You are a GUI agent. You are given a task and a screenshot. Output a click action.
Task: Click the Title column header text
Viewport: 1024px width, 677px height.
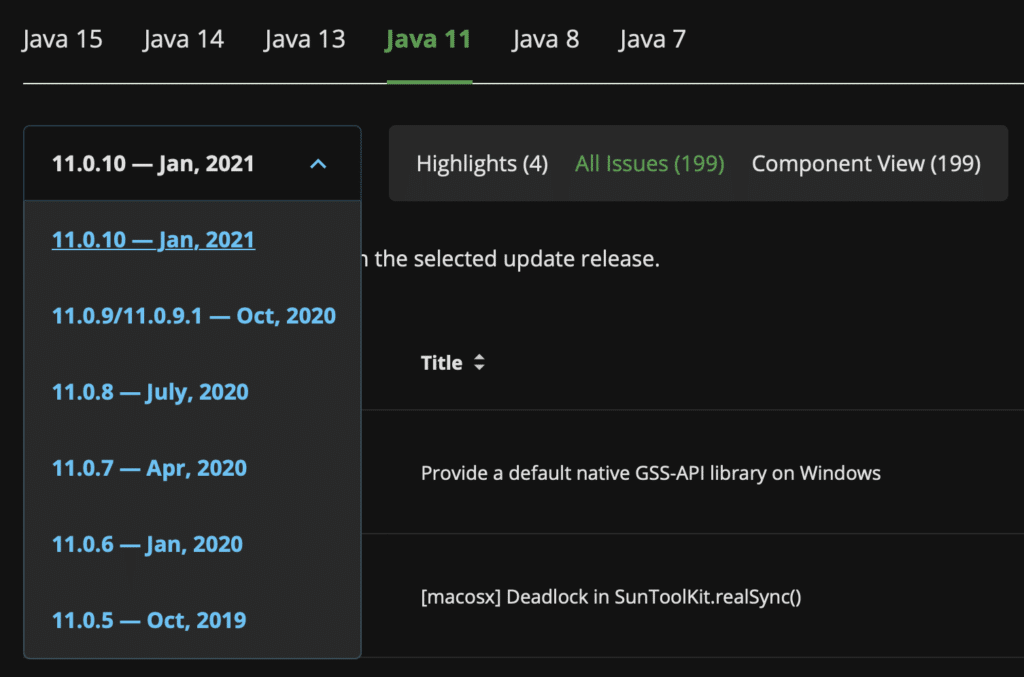[x=441, y=362]
